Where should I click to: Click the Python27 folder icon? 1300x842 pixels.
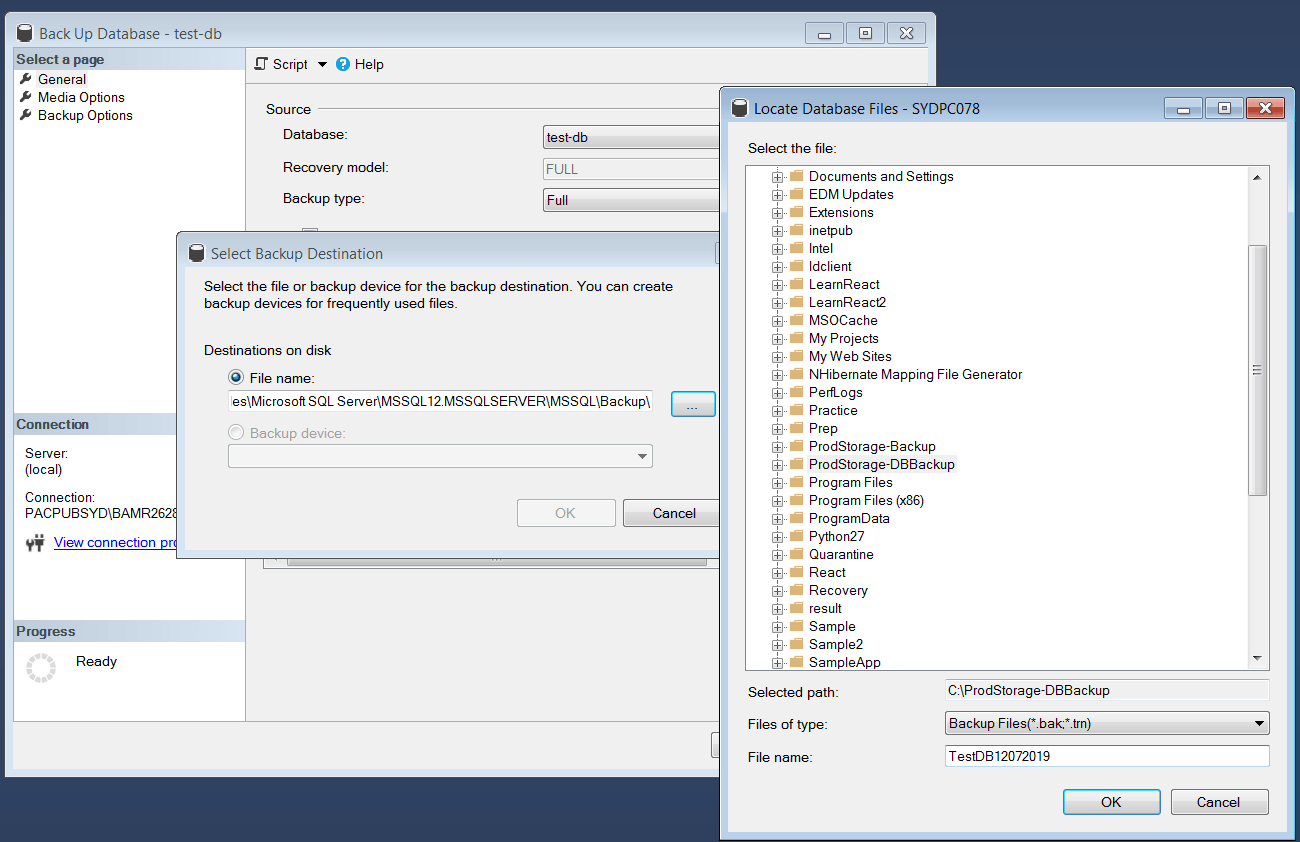click(x=796, y=536)
